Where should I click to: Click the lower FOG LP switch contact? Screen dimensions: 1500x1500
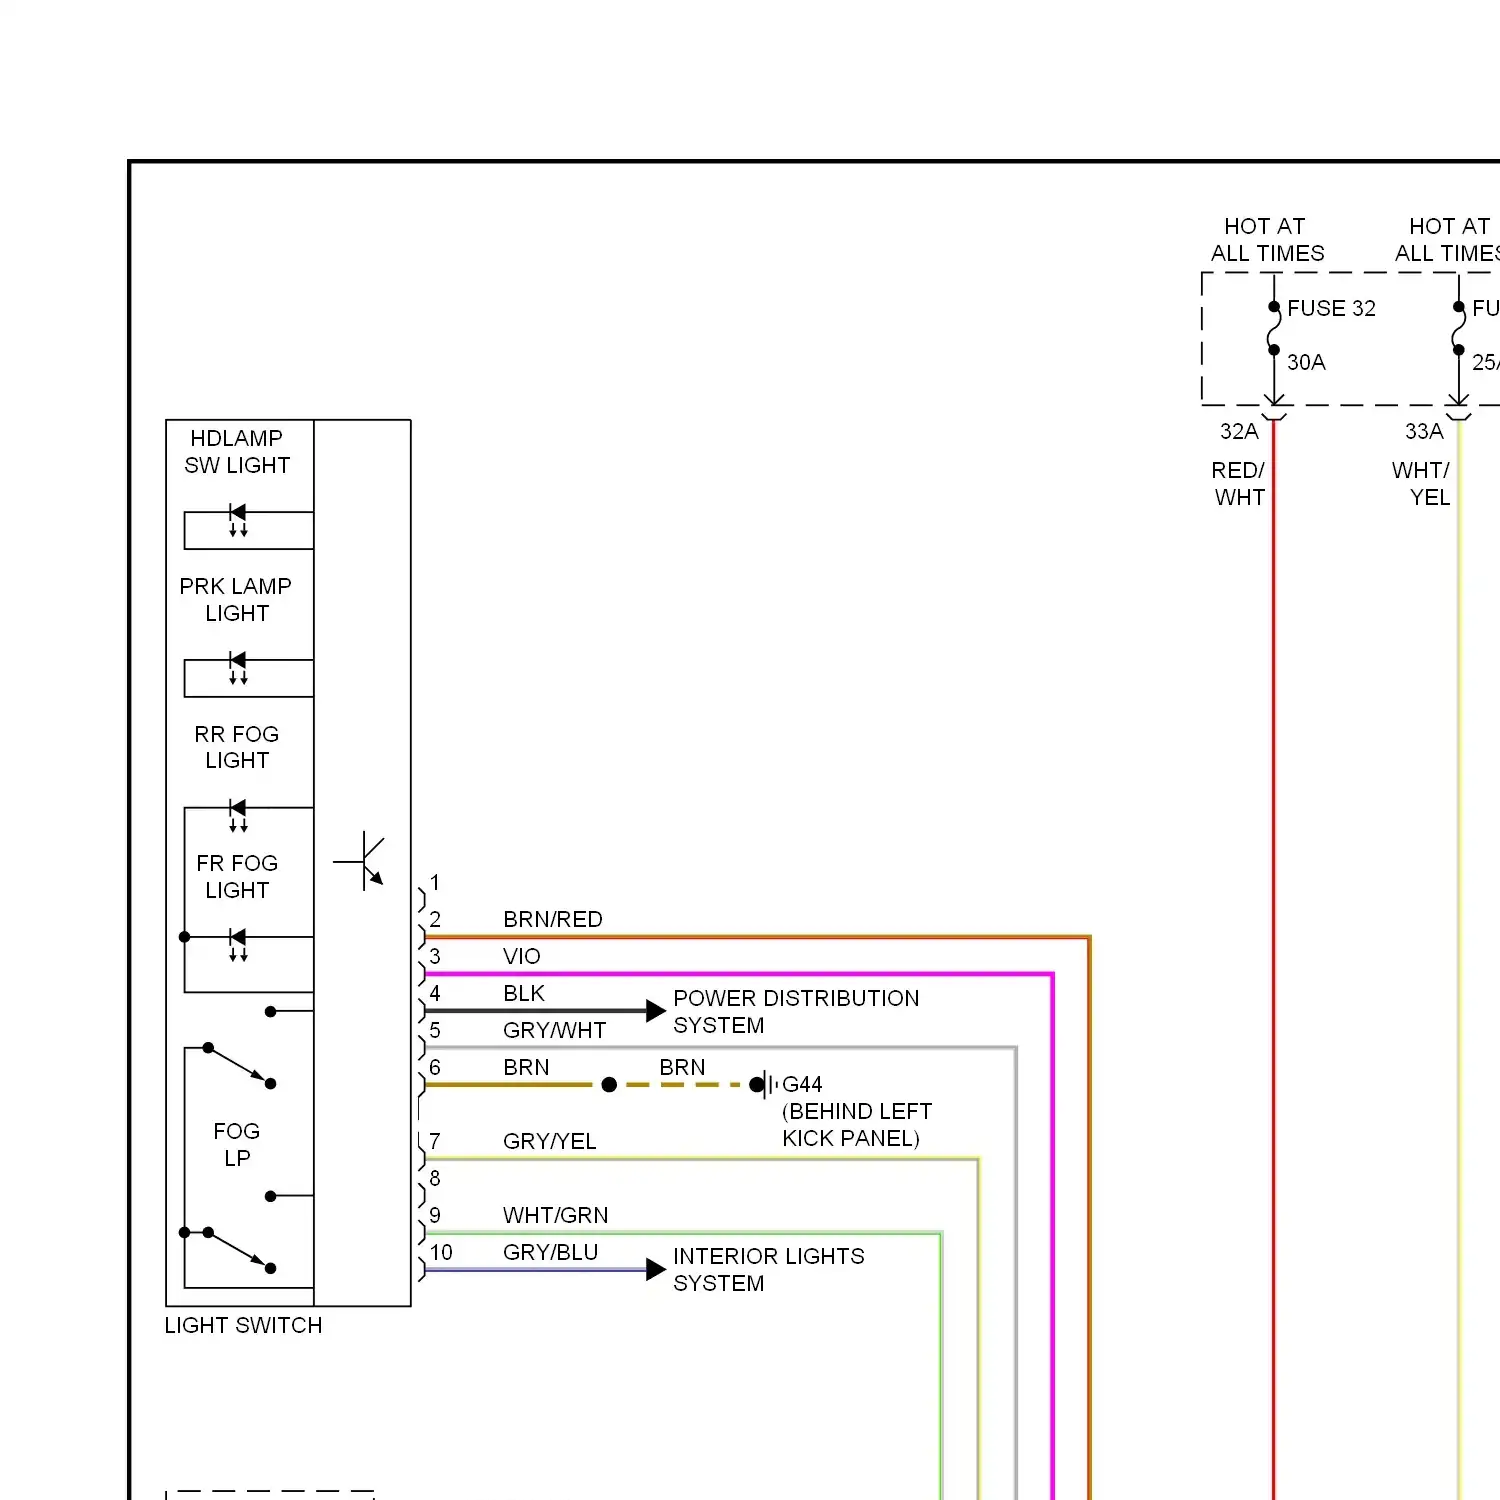(239, 1250)
